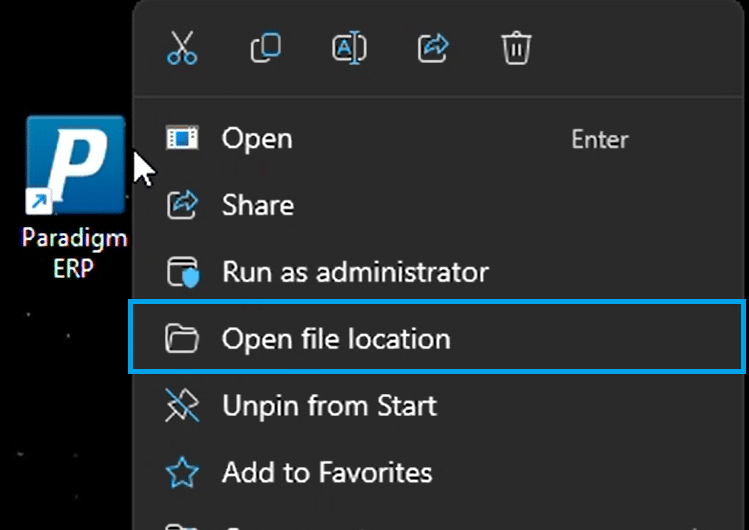Click the Cut scissors icon
The width and height of the screenshot is (749, 530).
(x=182, y=48)
